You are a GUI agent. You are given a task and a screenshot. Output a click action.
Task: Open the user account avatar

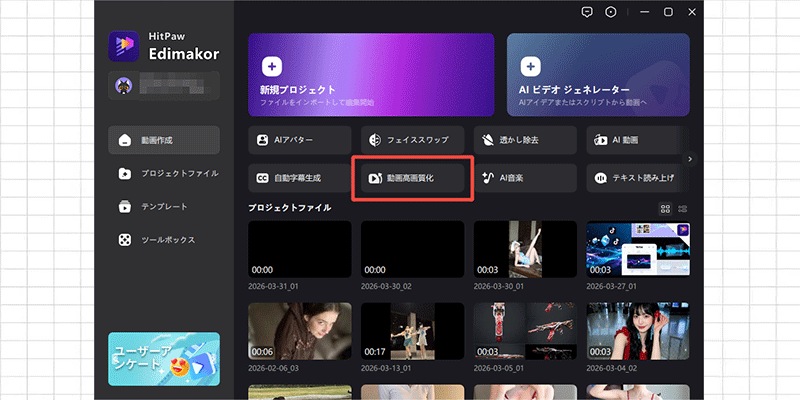click(124, 85)
